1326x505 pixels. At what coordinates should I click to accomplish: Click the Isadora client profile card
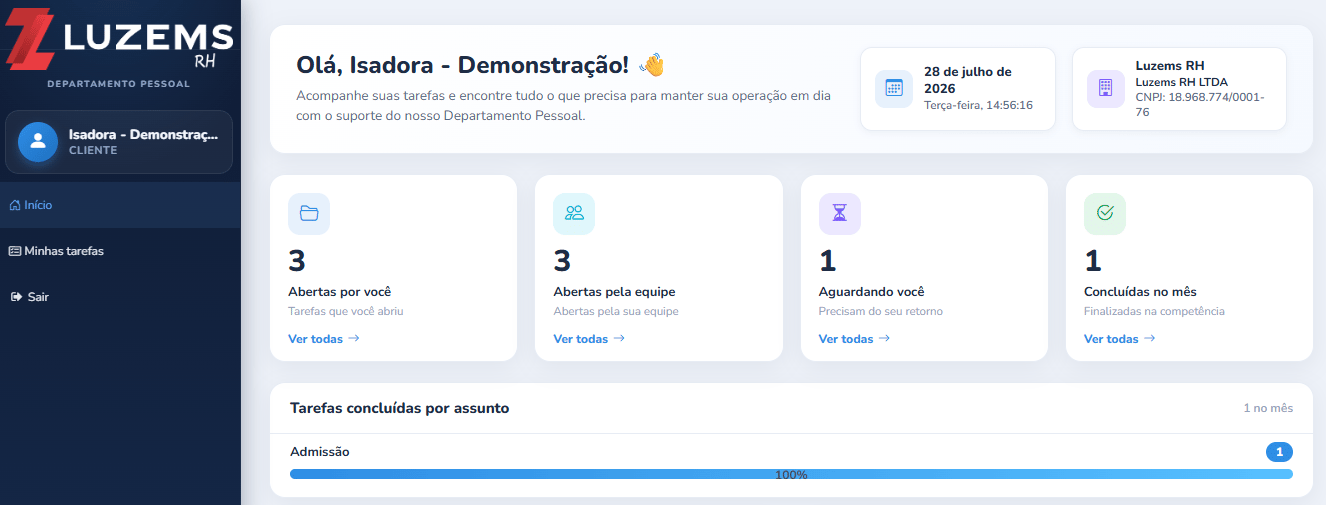pos(119,142)
